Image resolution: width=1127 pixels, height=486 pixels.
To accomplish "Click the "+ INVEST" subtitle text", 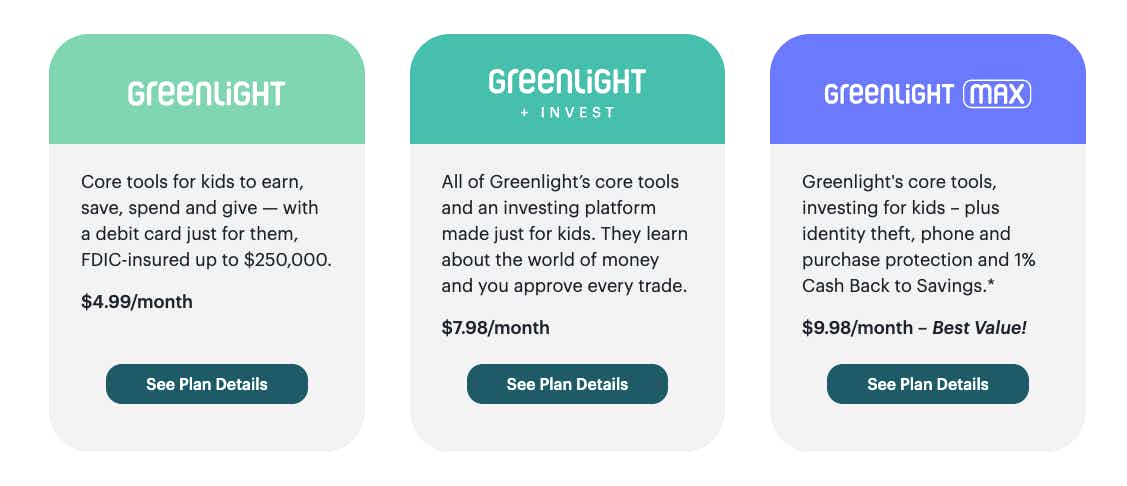I will click(x=567, y=113).
